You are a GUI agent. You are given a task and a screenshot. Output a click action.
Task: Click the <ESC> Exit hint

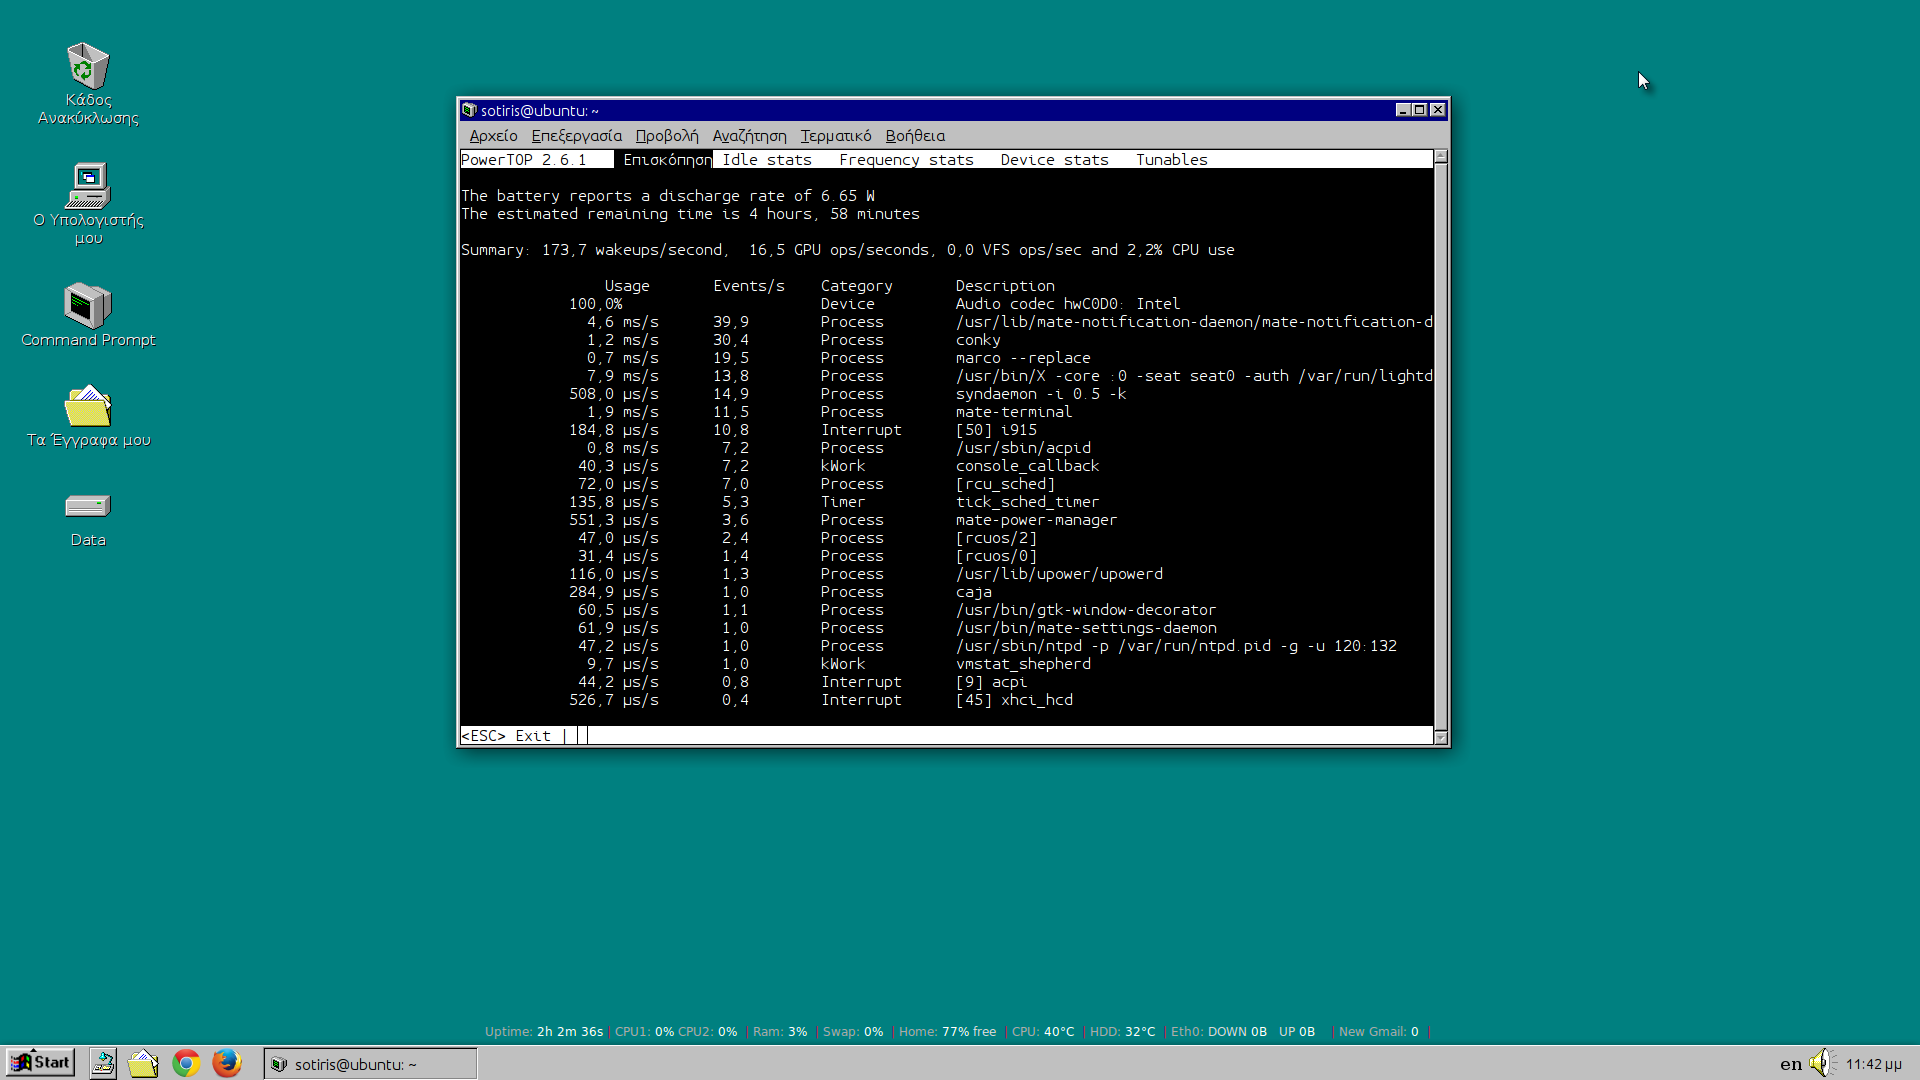tap(506, 736)
